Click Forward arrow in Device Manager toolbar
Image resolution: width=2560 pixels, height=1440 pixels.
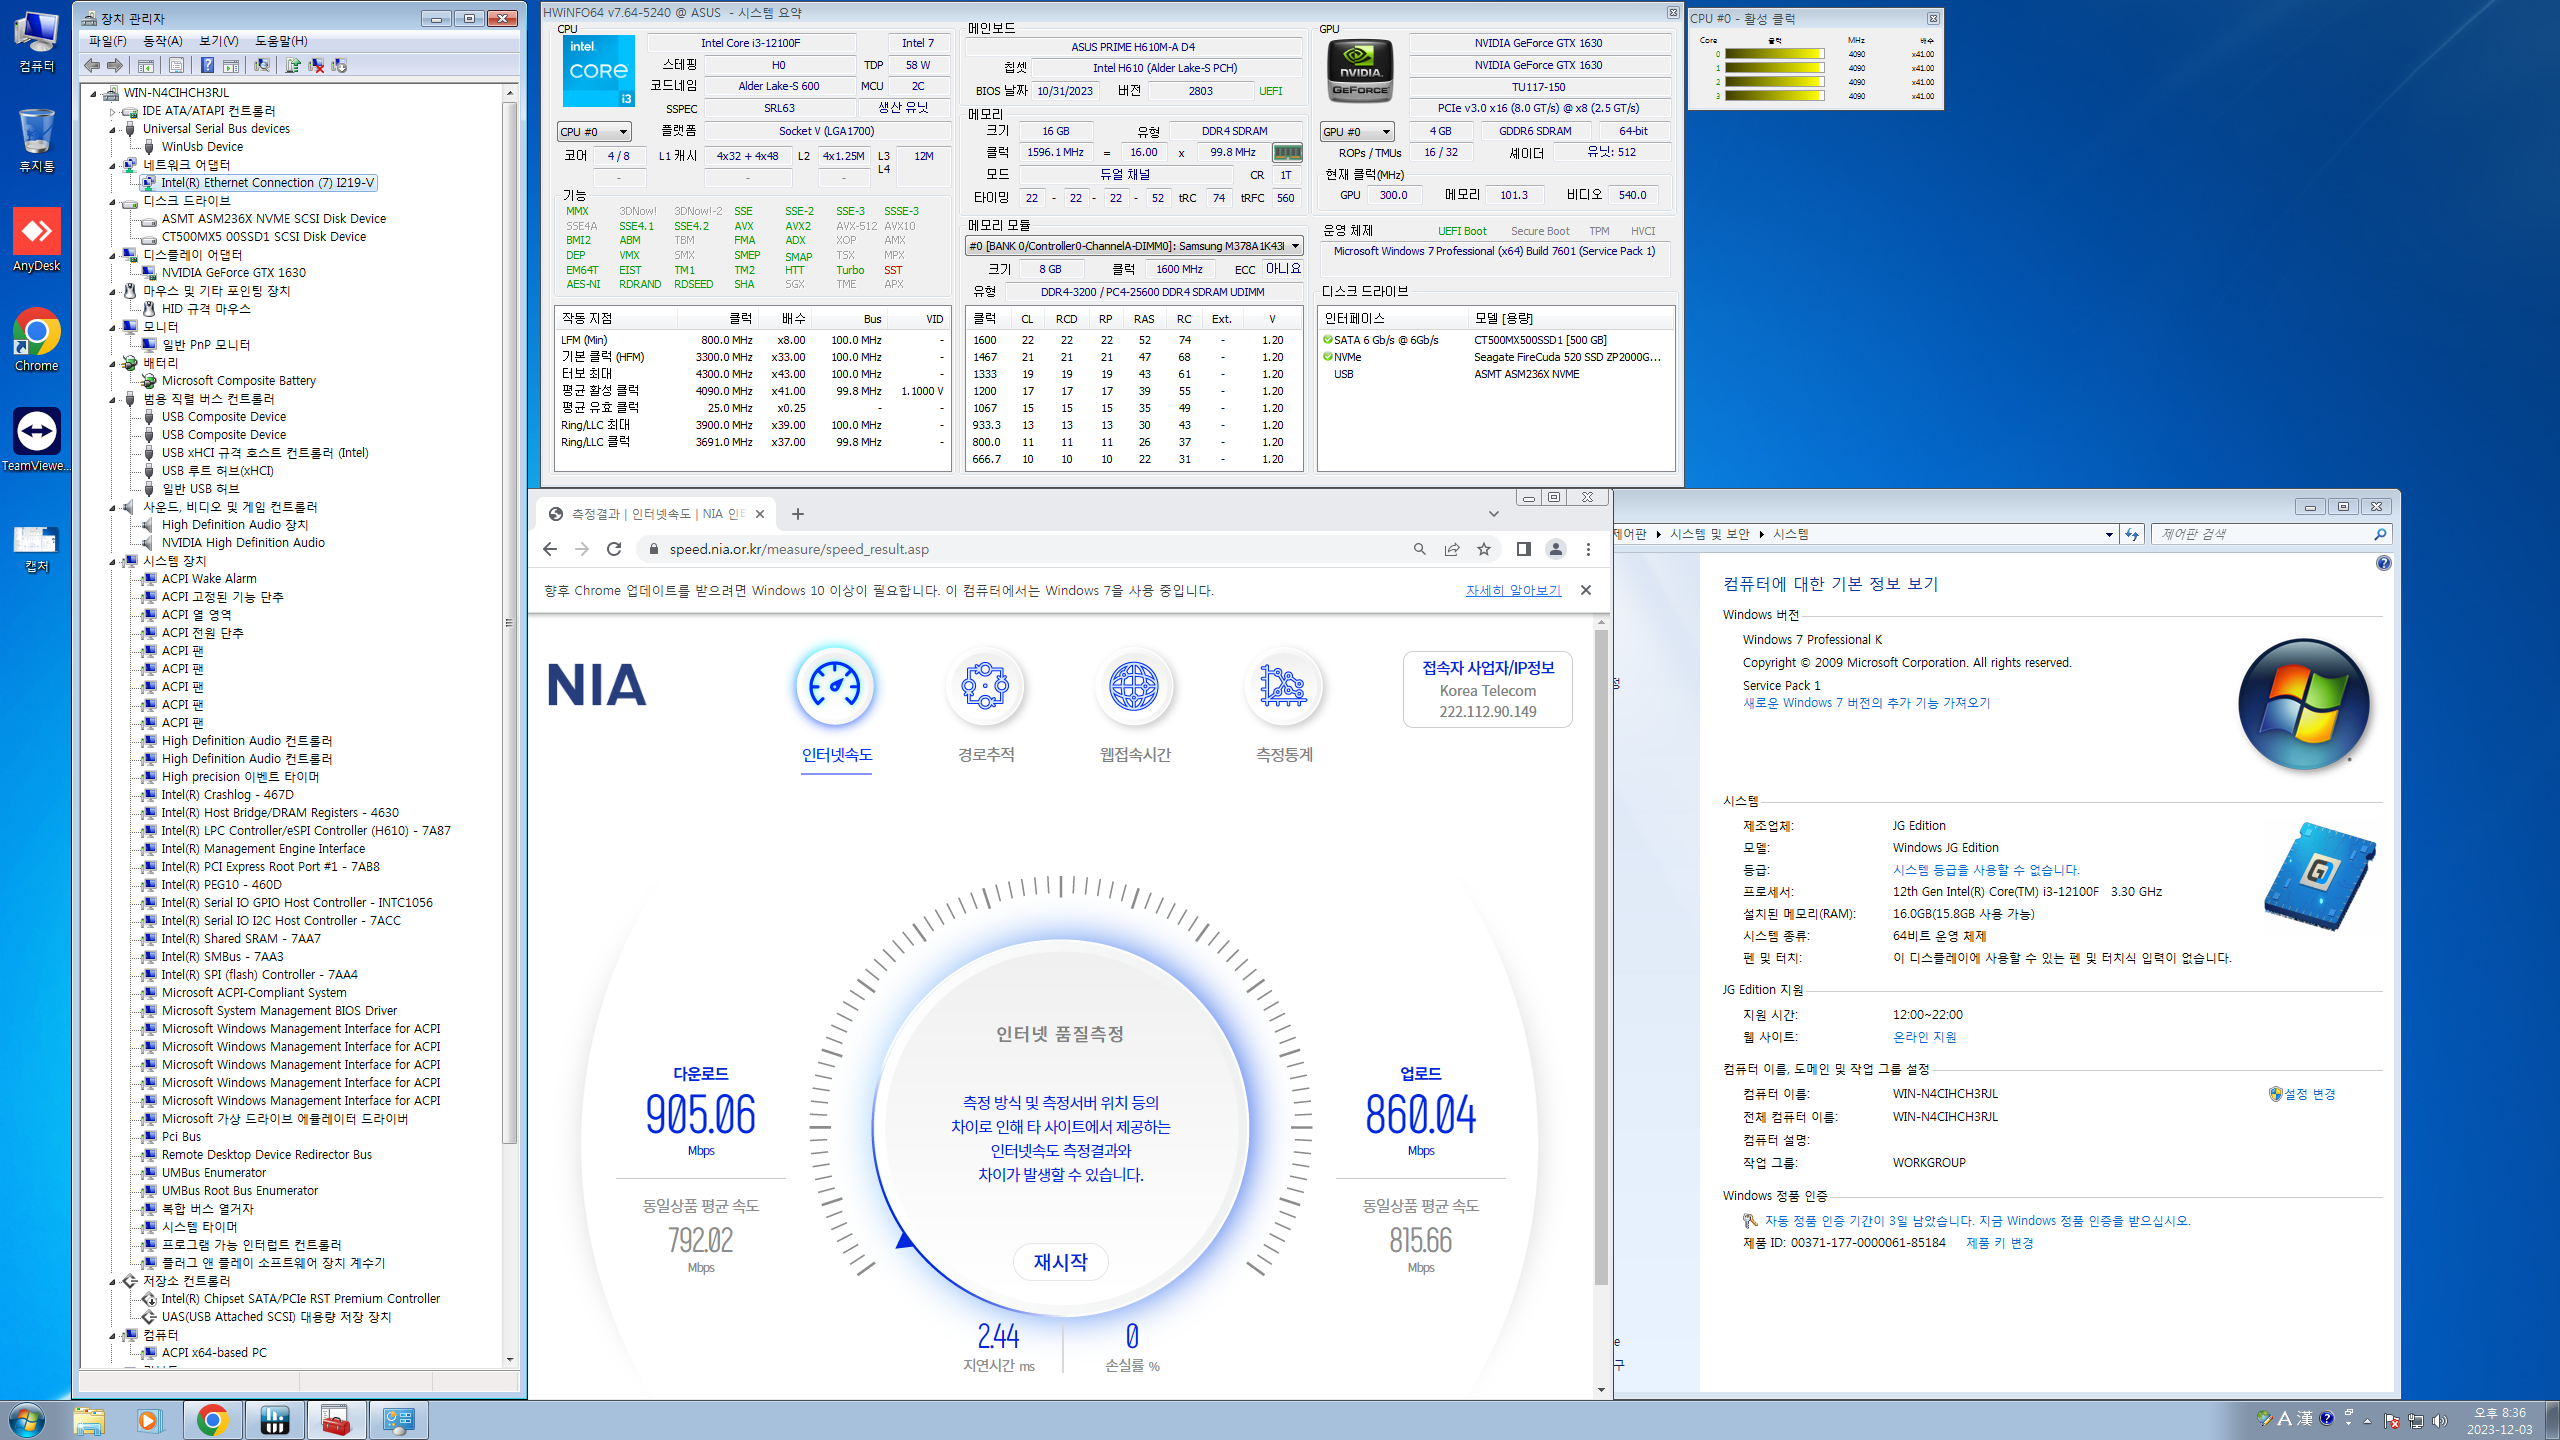click(x=115, y=66)
